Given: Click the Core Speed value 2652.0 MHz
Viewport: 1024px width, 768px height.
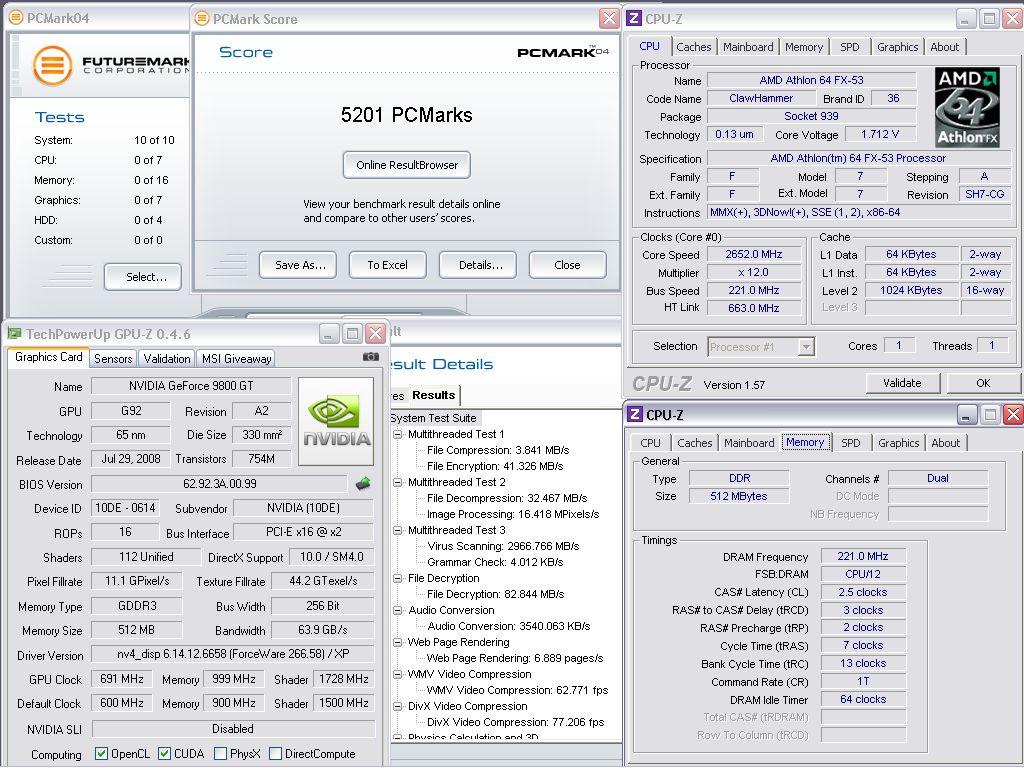Looking at the screenshot, I should pos(754,254).
